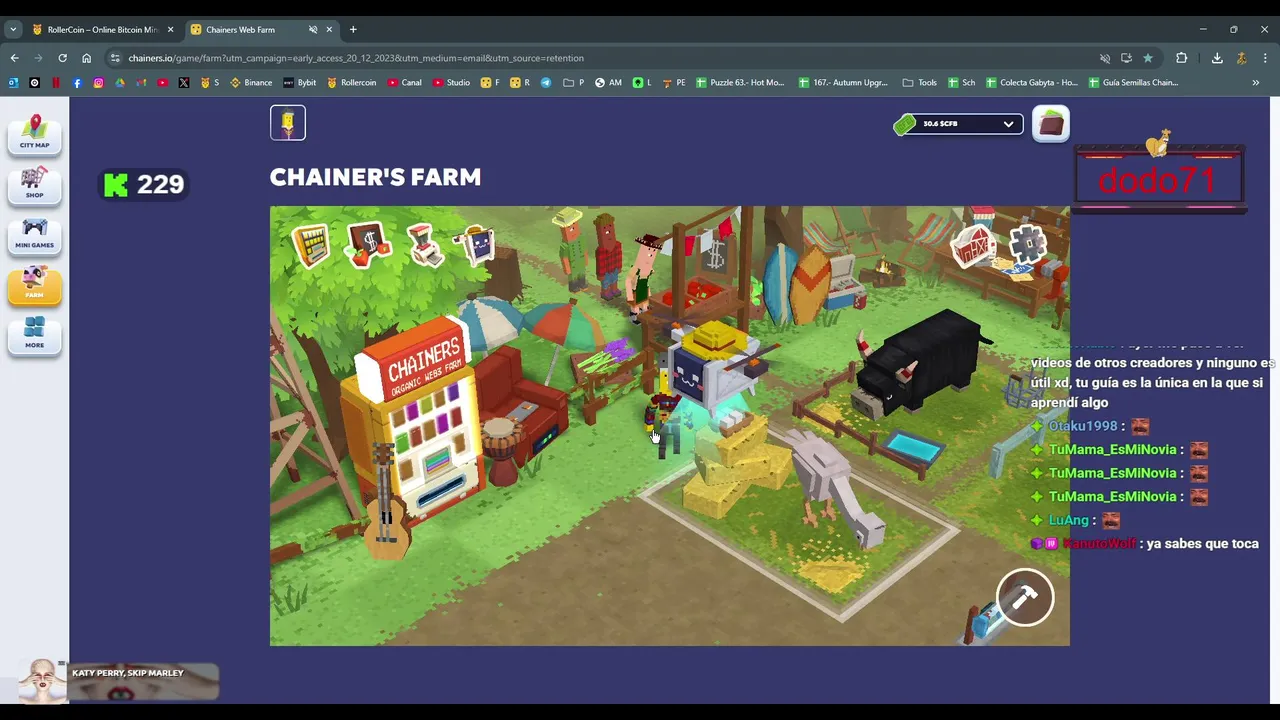
Task: Open the Guía Semillas Chain bookmark
Action: click(x=1133, y=82)
